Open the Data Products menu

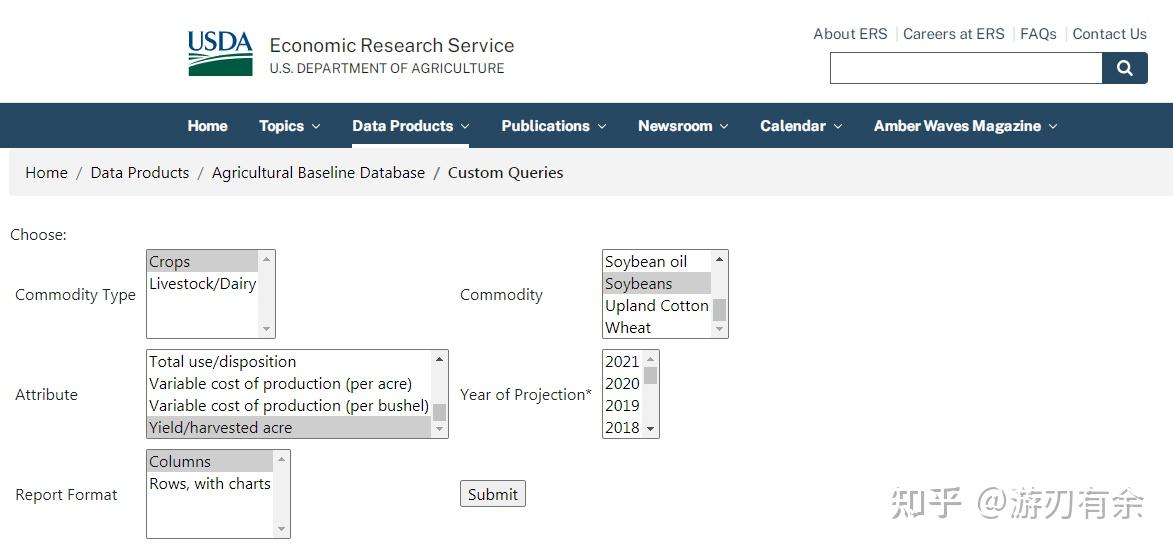click(410, 126)
